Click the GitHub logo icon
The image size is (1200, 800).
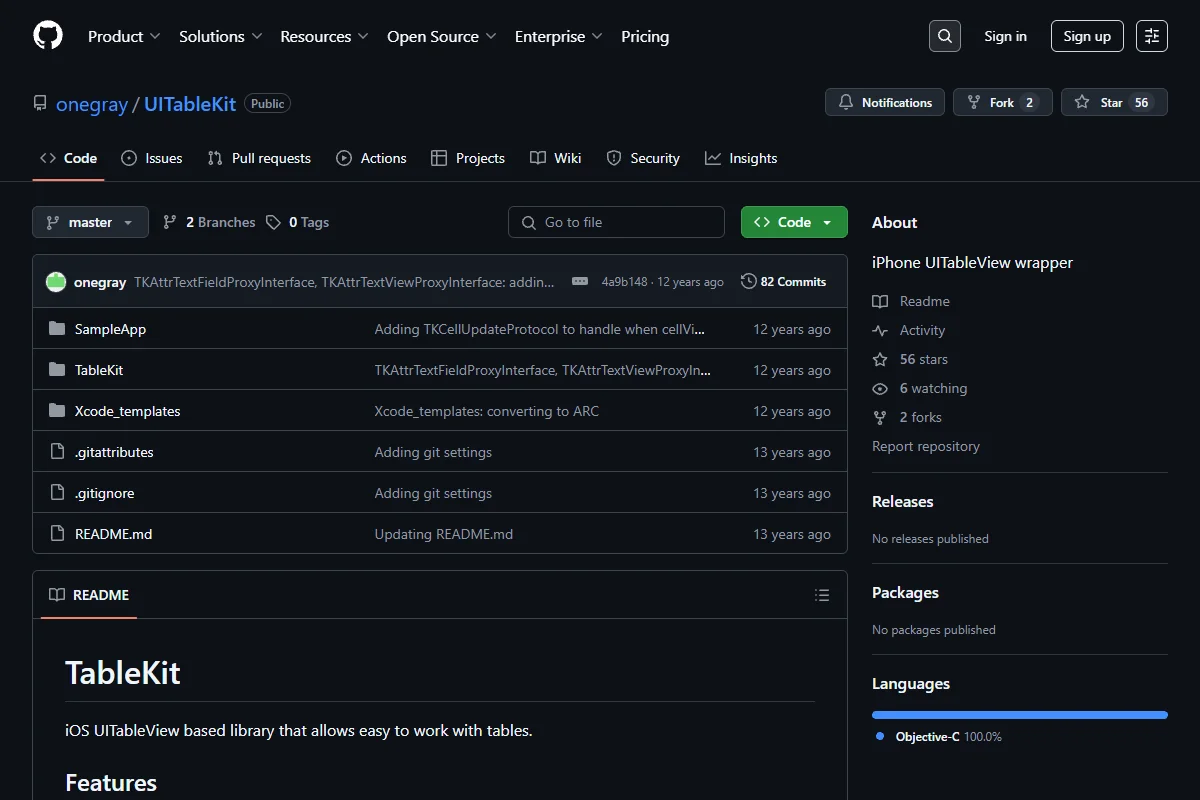click(48, 36)
